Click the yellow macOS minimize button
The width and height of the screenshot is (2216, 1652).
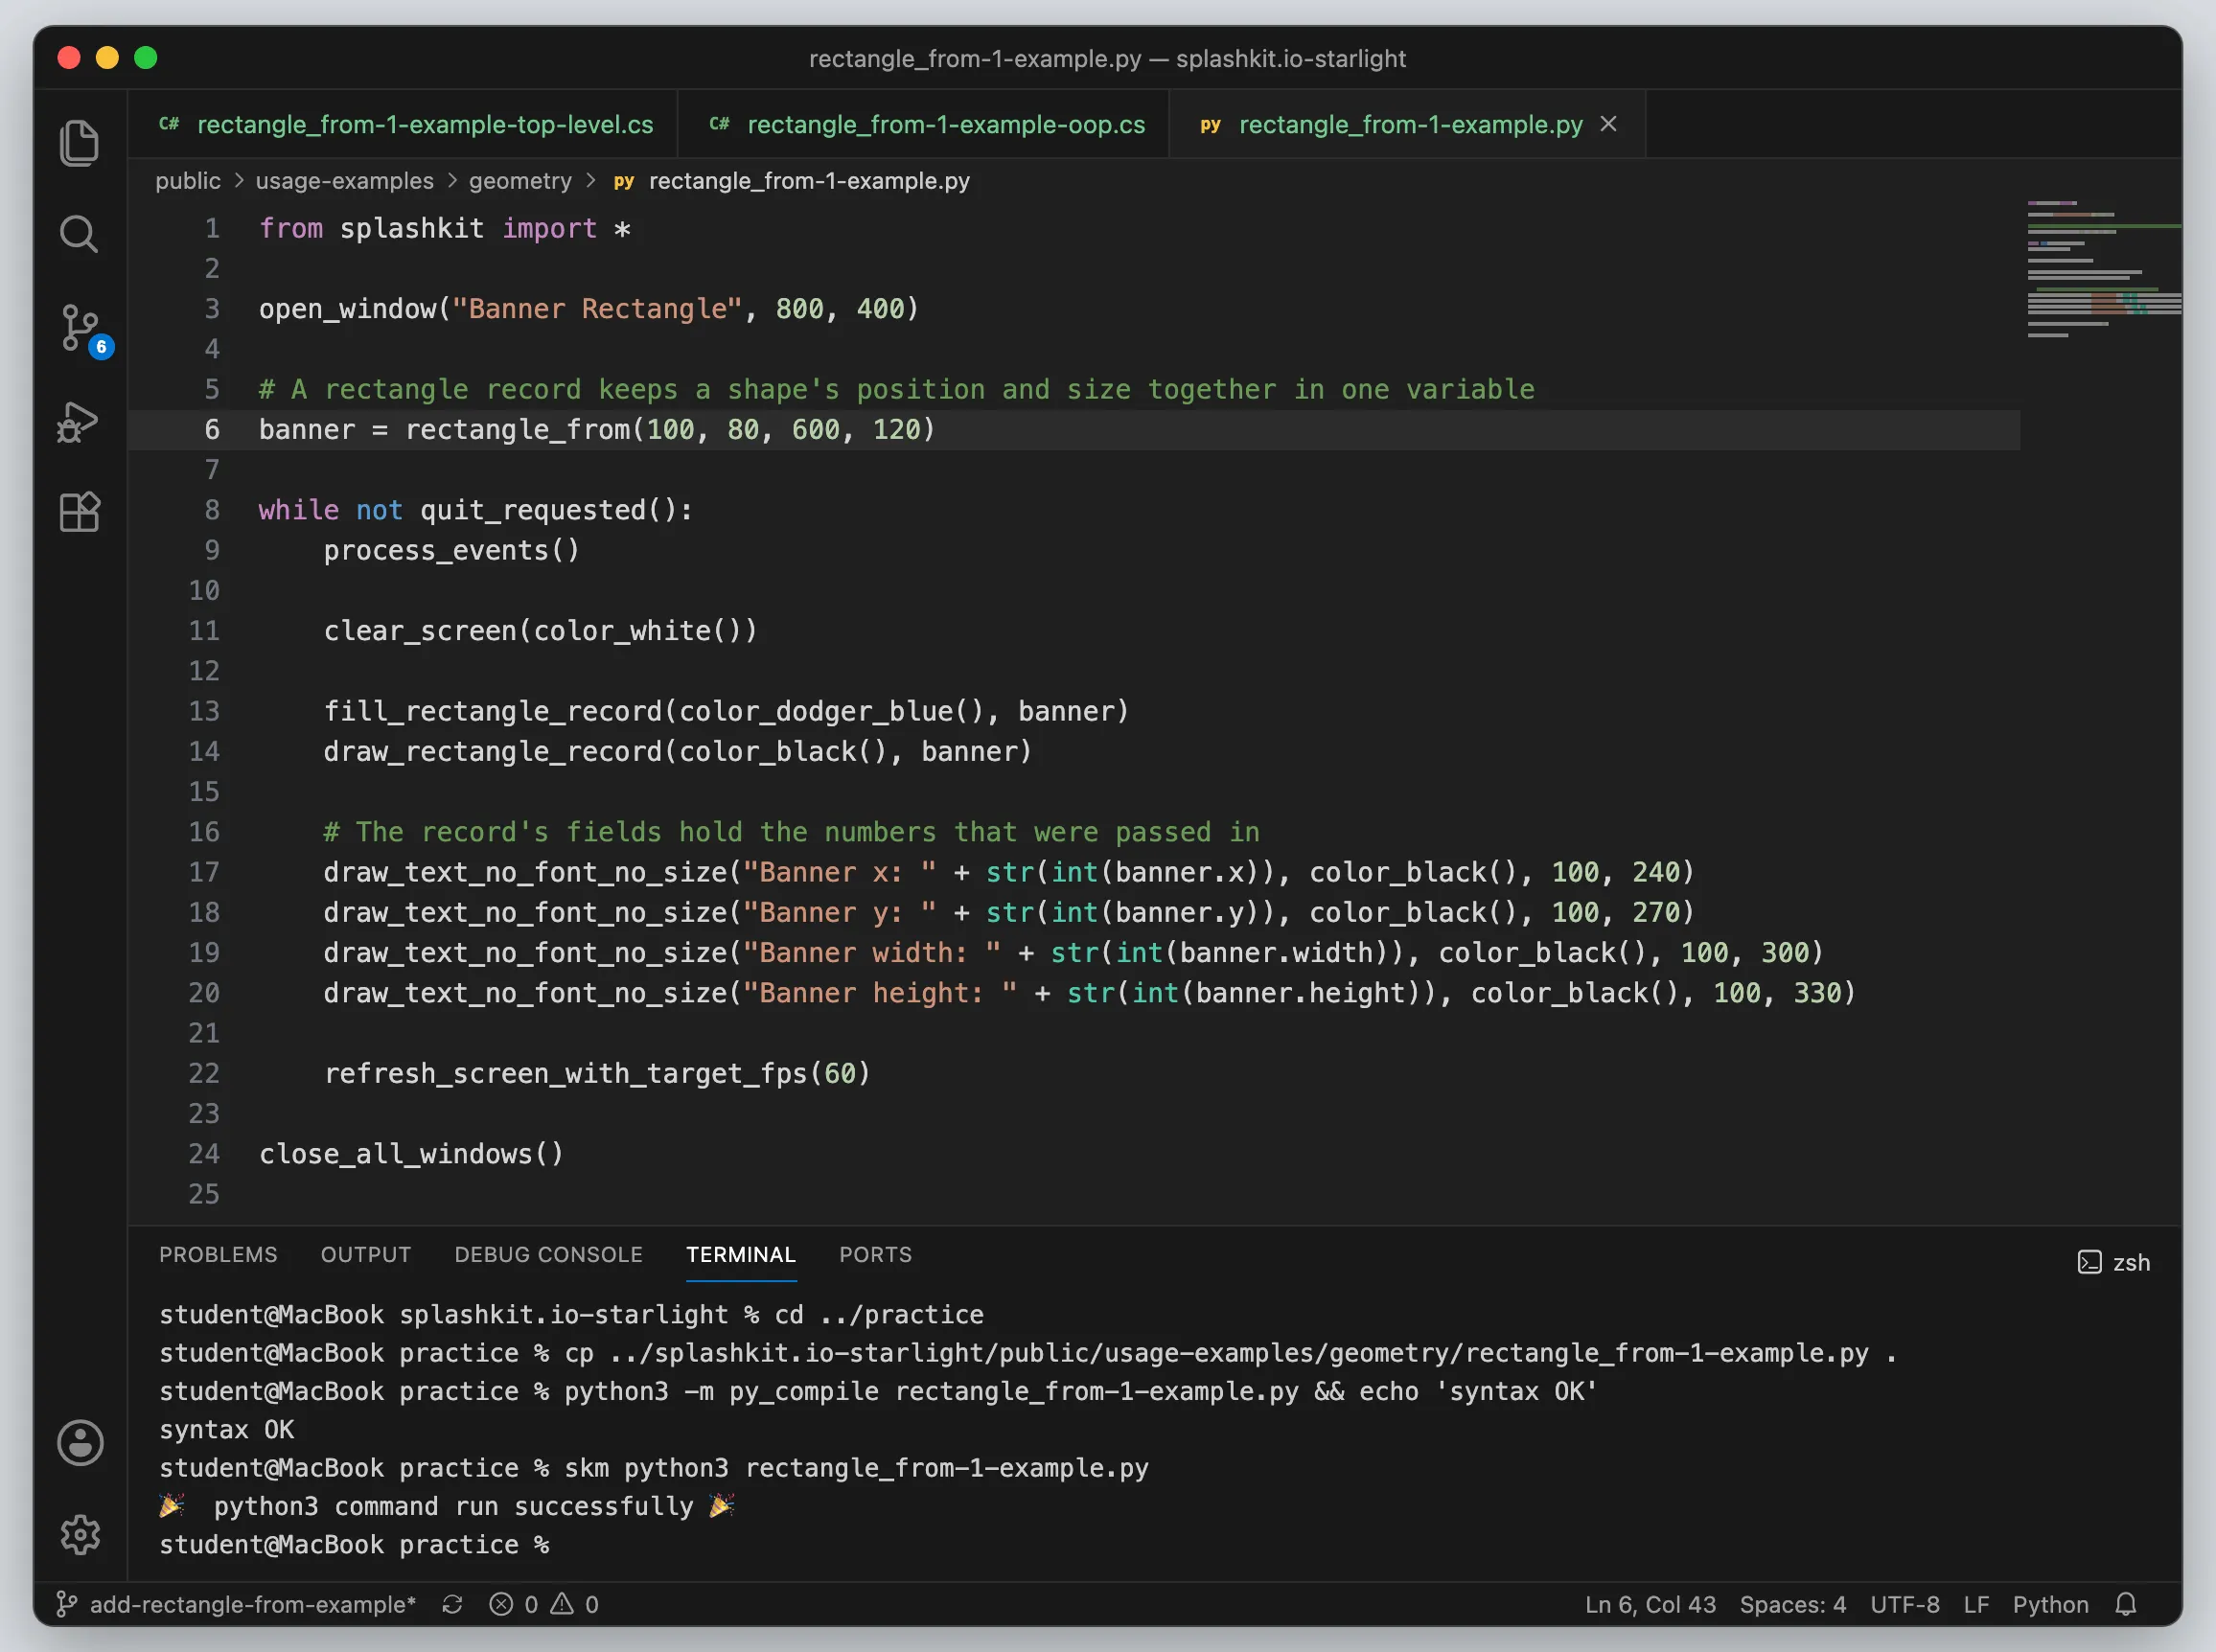click(x=107, y=58)
